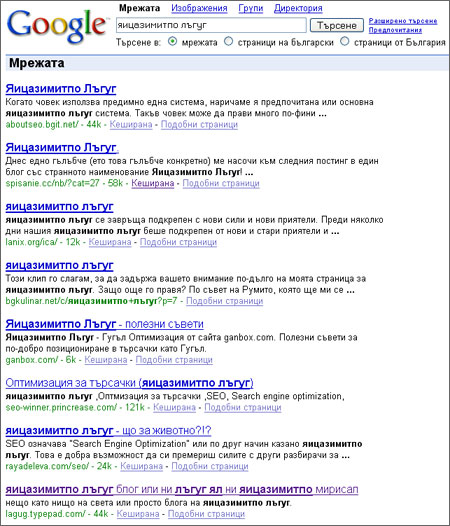Image resolution: width=450 pixels, height=526 pixels.
Task: Open the lanix.org result title link
Action: (x=59, y=207)
